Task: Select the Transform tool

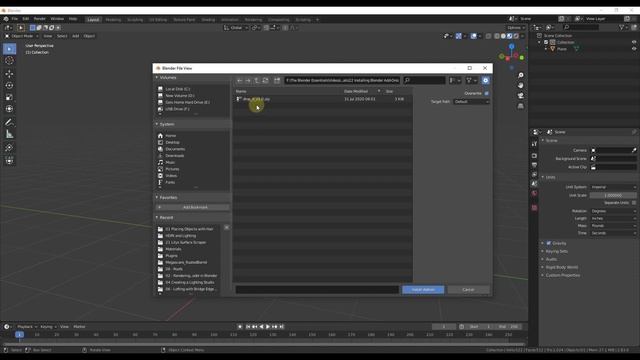Action: (9, 109)
